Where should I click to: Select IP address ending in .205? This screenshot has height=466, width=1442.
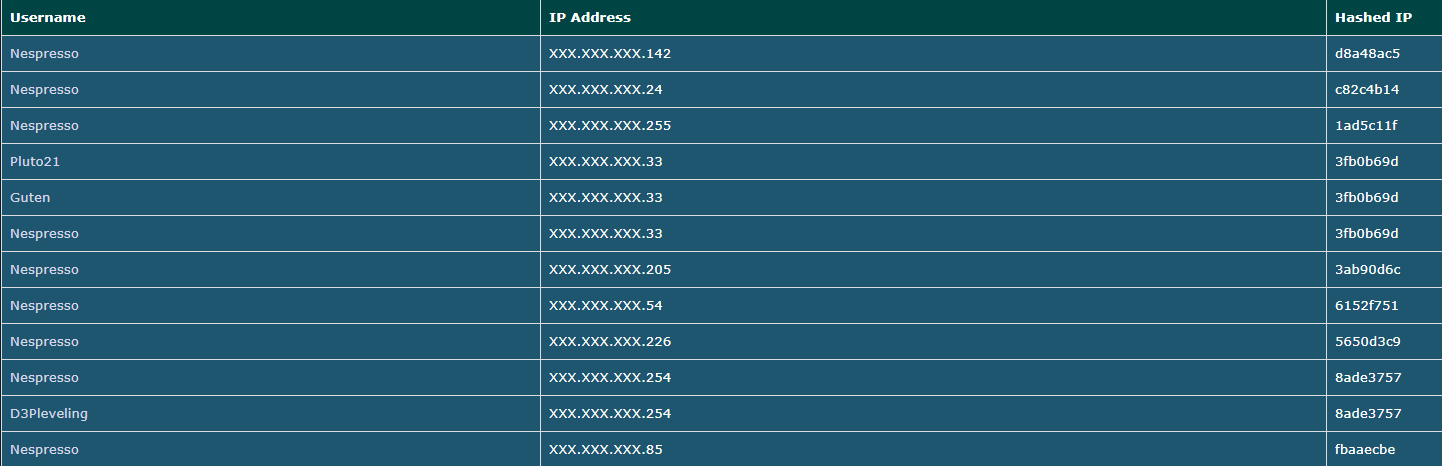(x=610, y=270)
